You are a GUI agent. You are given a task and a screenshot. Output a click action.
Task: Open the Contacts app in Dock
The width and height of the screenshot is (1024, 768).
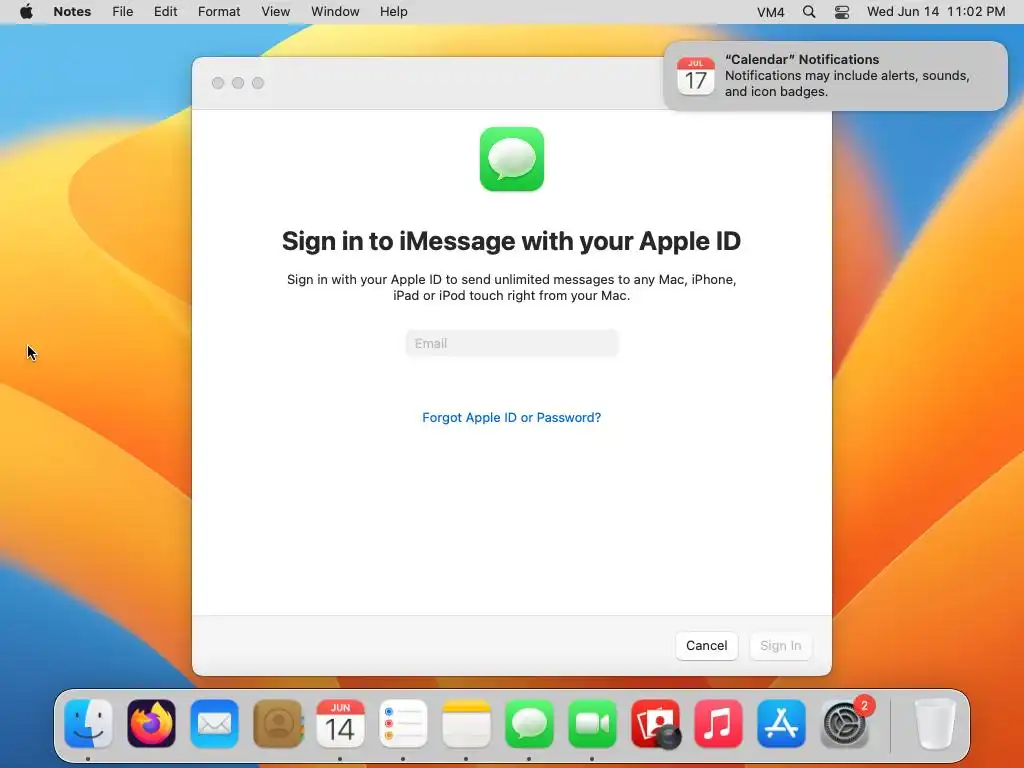point(278,724)
